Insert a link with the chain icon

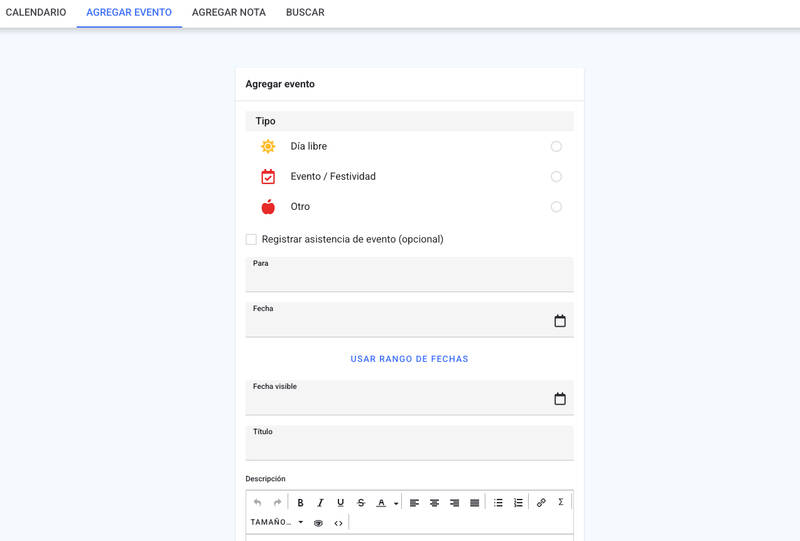tap(541, 503)
